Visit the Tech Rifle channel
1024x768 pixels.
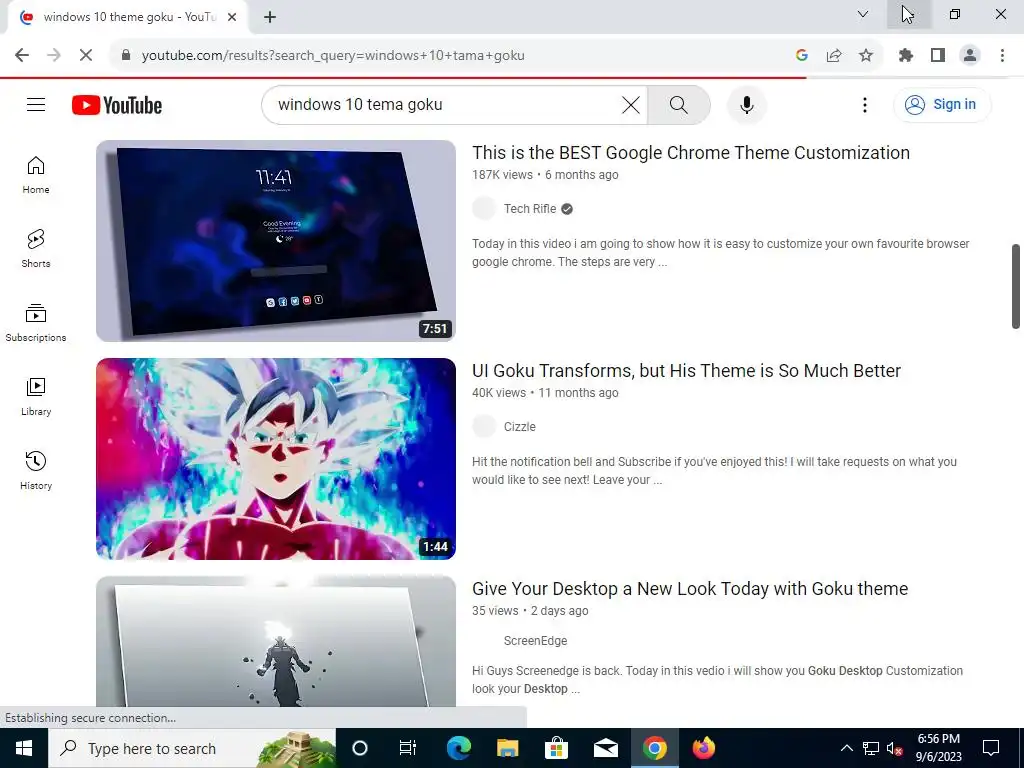click(x=530, y=209)
